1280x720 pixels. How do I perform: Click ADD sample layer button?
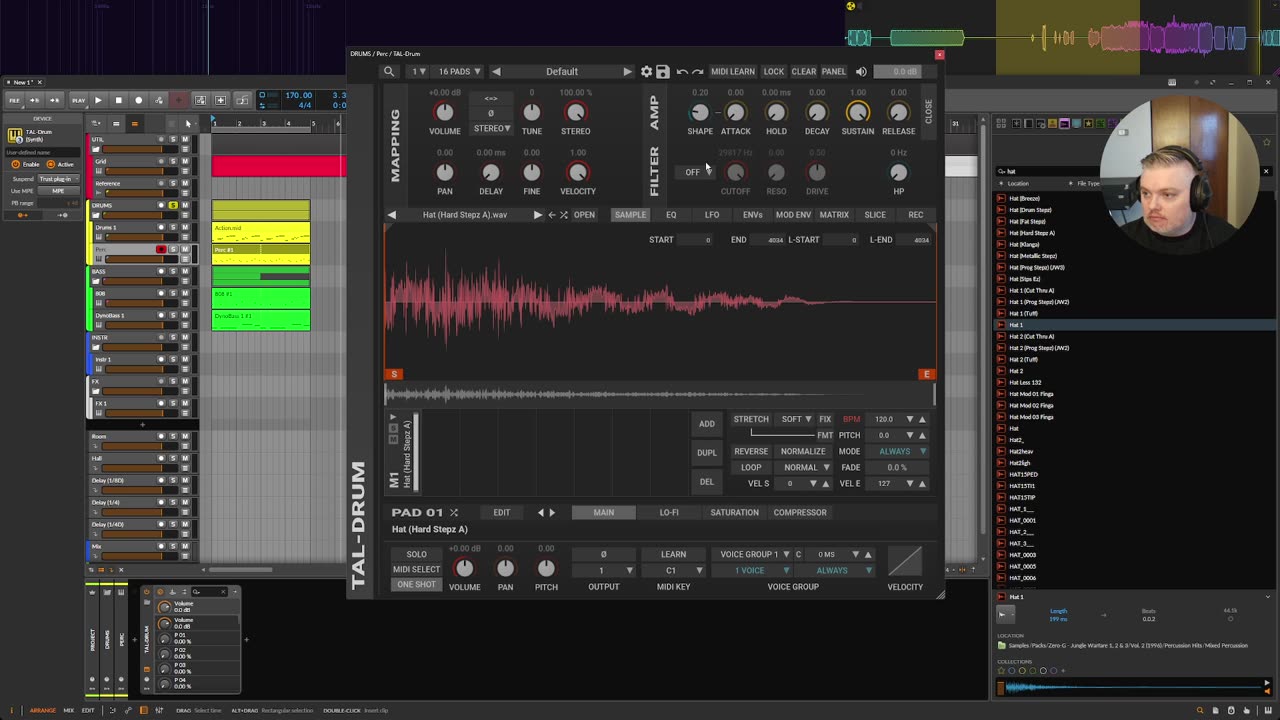pos(707,424)
